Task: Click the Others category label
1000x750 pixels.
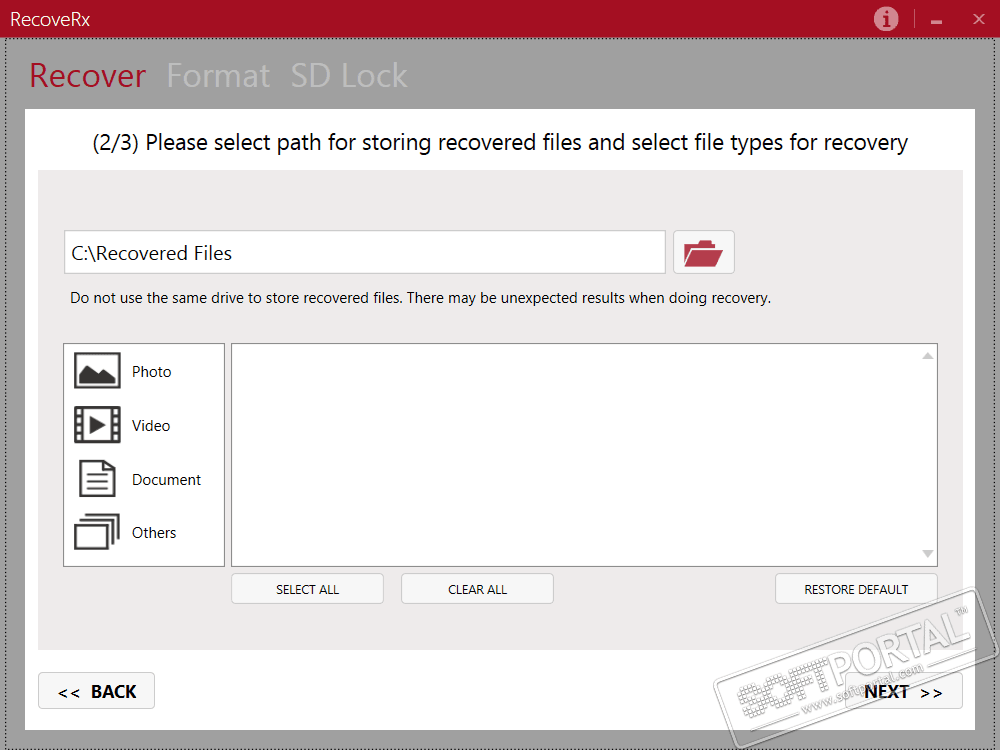Action: point(154,533)
